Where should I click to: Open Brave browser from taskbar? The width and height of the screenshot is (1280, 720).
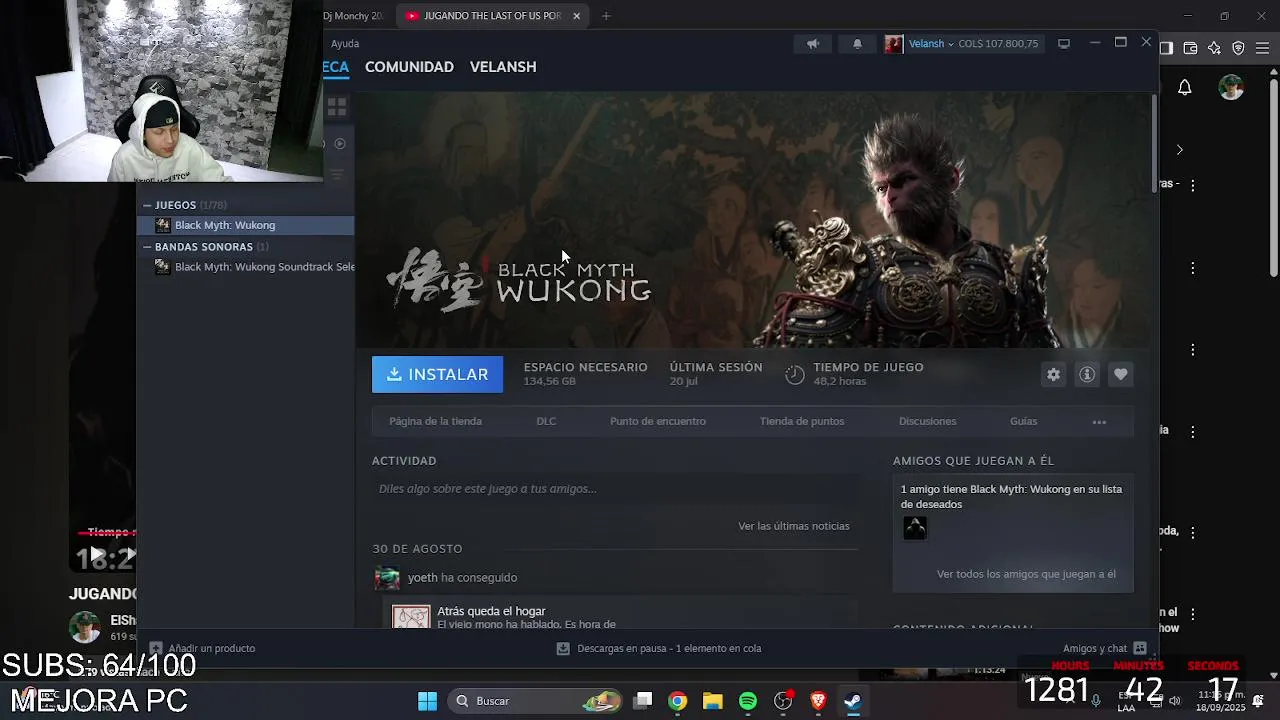coord(818,701)
